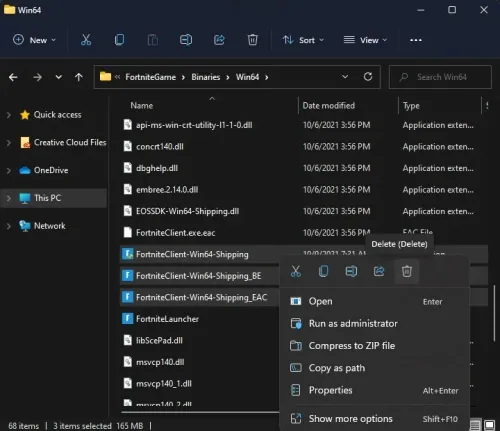Click the folder icon in the address bar
500x431 pixels.
[x=105, y=77]
